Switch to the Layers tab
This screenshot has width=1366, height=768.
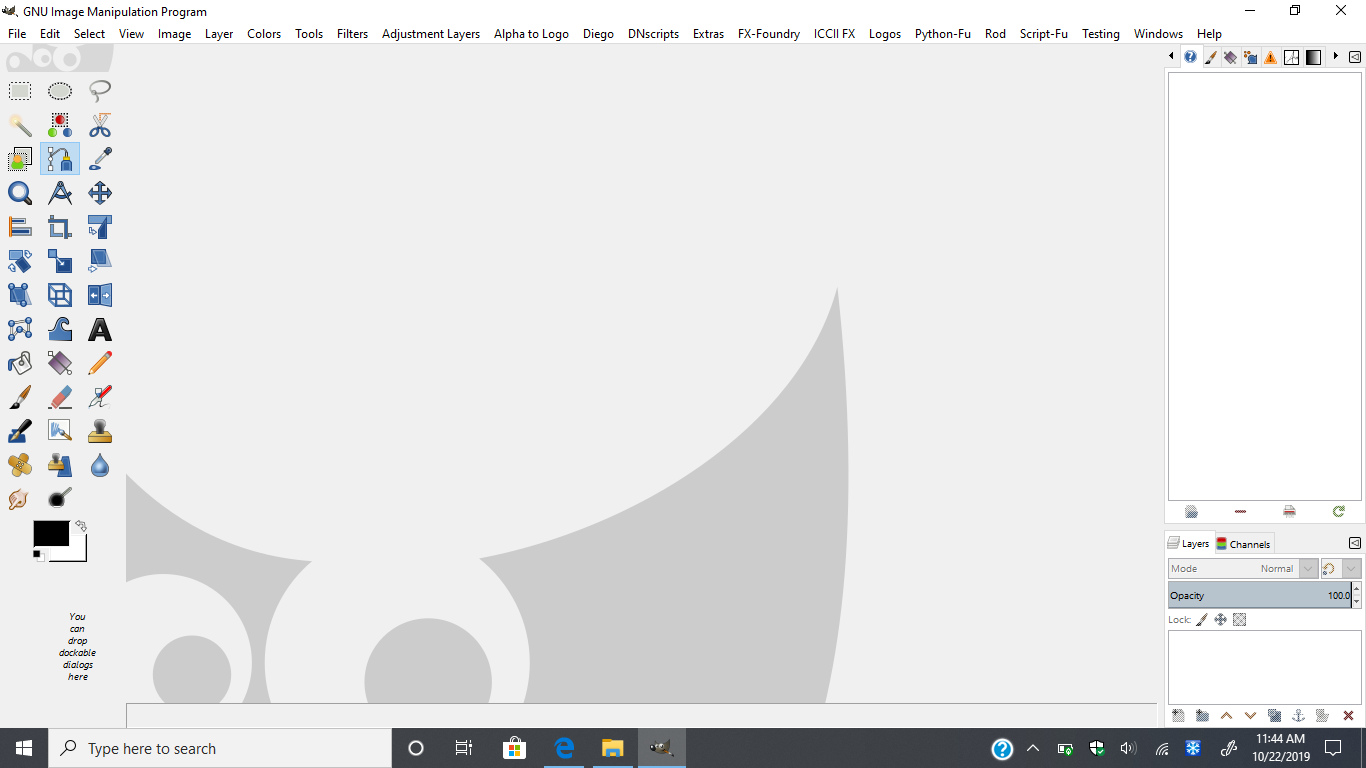(x=1189, y=543)
